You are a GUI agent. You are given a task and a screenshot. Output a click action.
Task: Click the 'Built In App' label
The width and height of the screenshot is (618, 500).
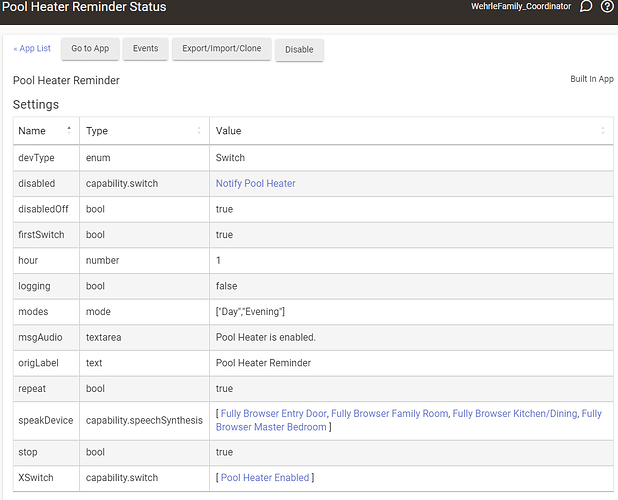click(x=592, y=79)
